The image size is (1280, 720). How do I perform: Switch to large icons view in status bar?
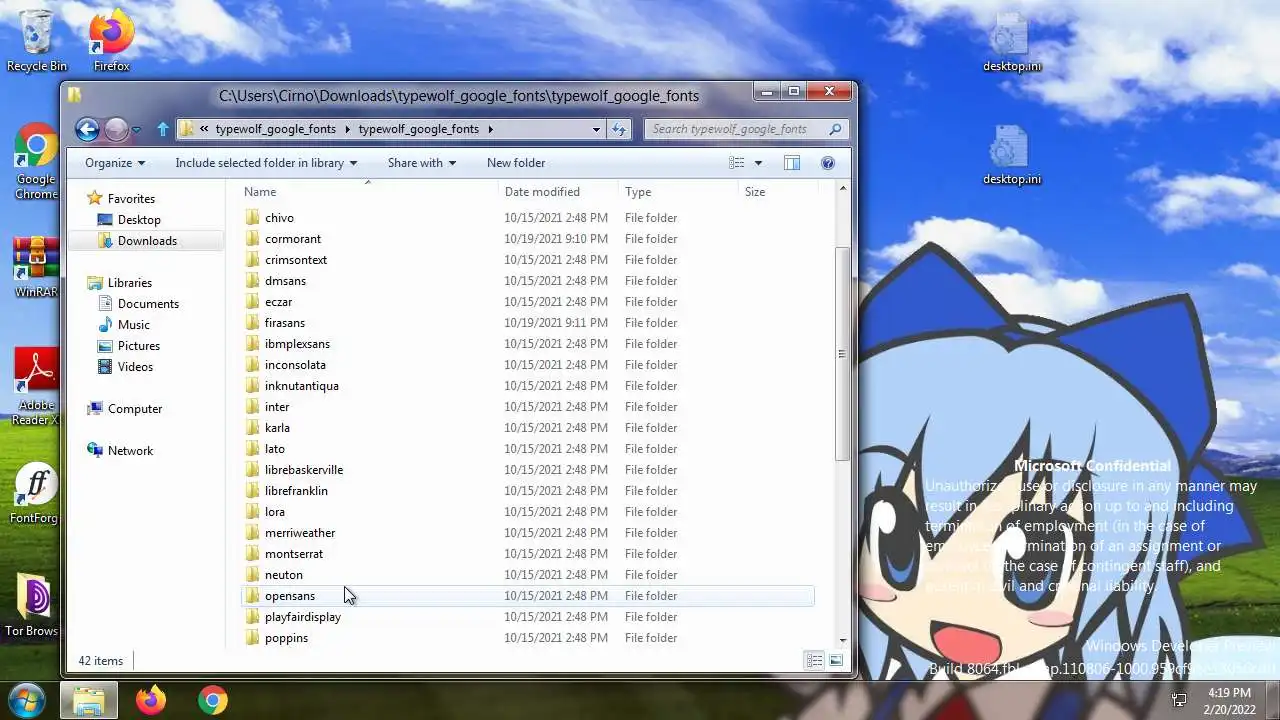coord(835,661)
